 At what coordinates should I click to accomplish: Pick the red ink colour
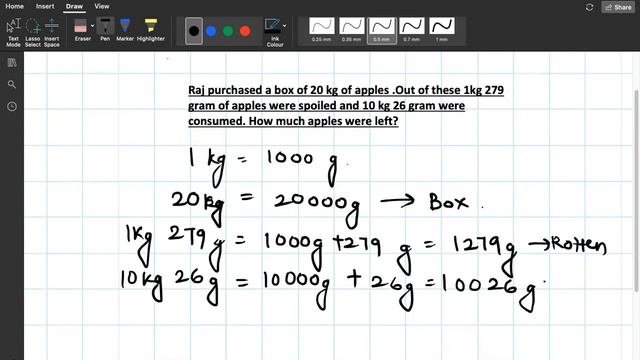[x=245, y=31]
